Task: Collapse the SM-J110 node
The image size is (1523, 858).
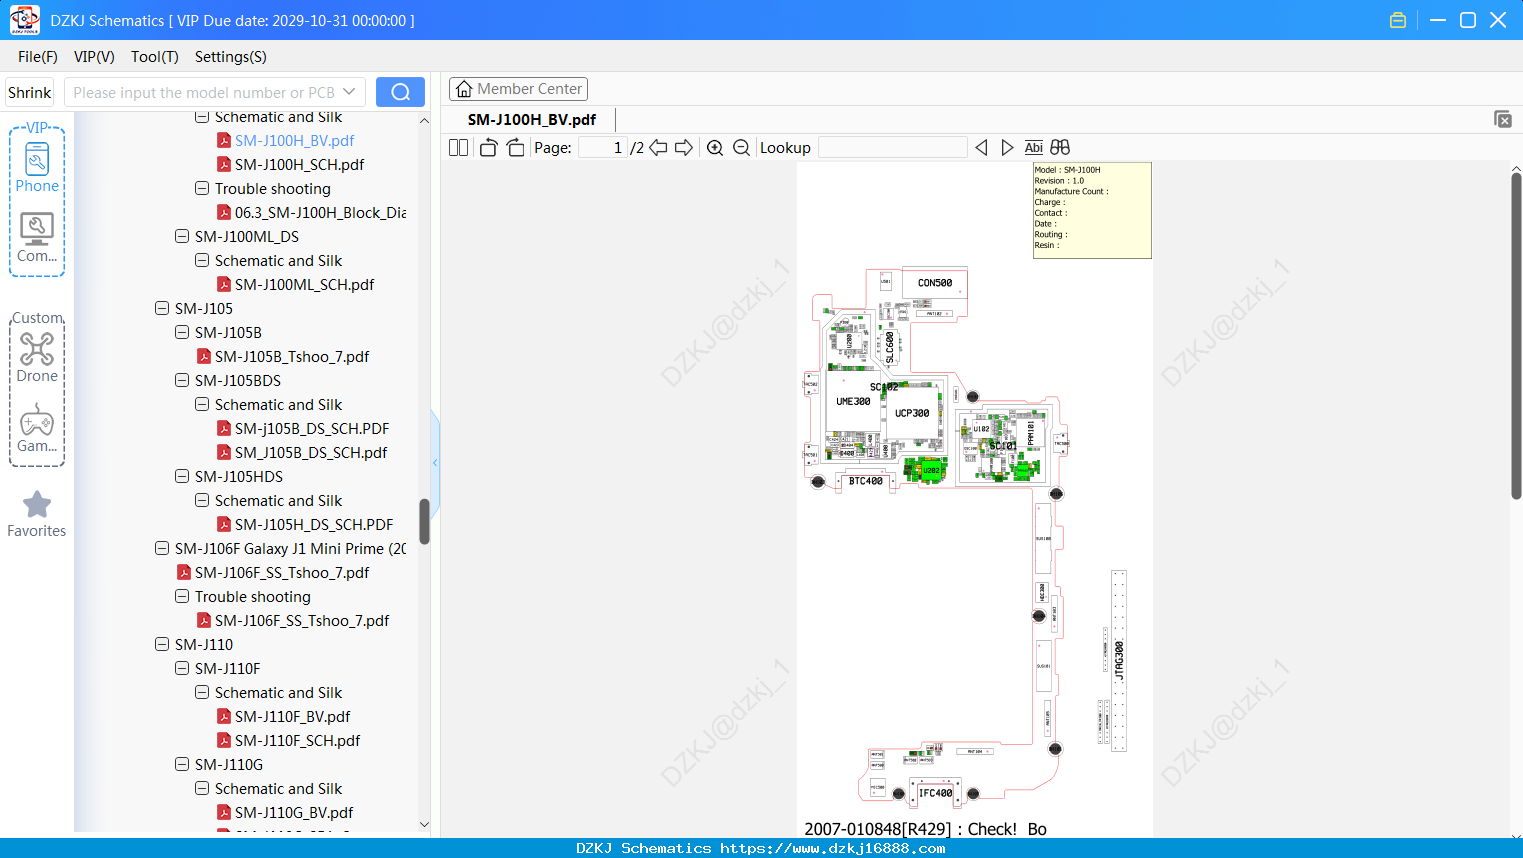Action: click(x=162, y=644)
